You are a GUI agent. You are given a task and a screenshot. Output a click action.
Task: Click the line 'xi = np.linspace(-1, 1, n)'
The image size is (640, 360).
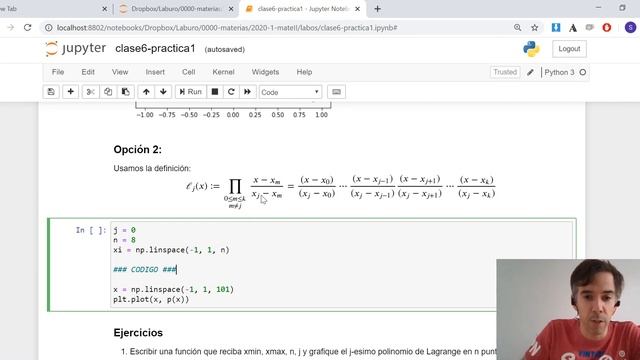tap(171, 250)
